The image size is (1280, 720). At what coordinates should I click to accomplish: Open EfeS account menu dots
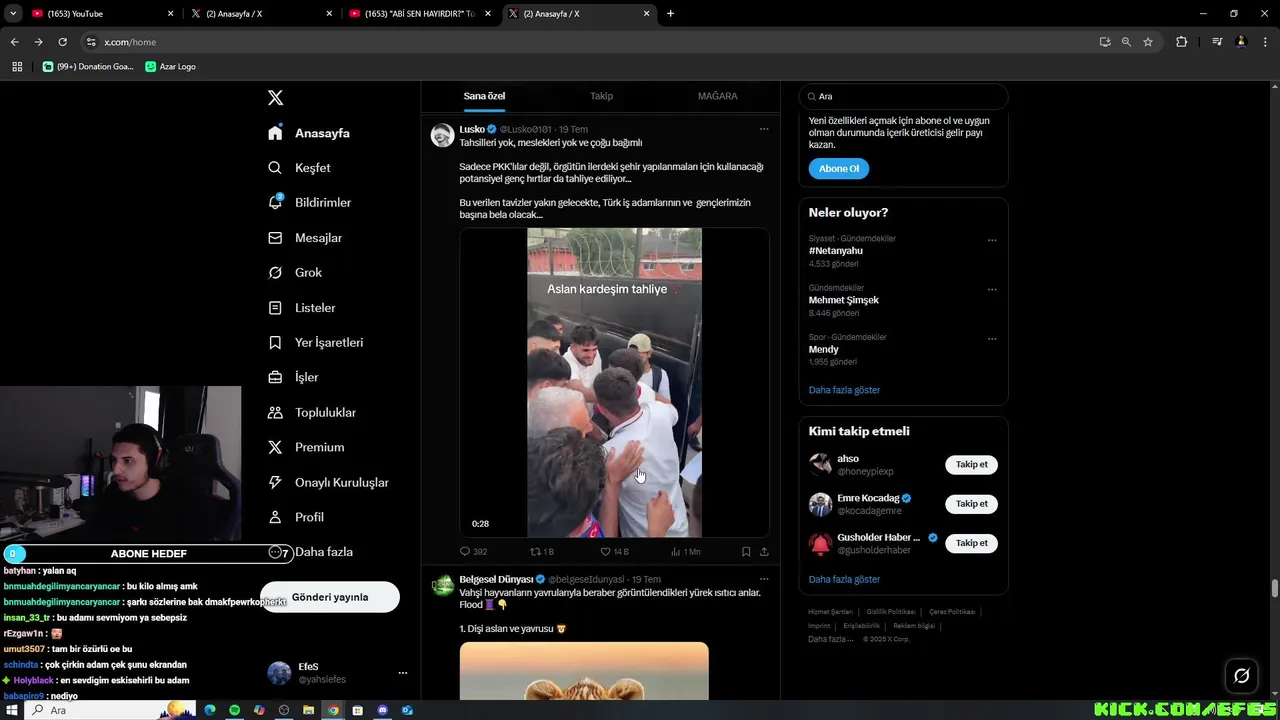point(403,673)
